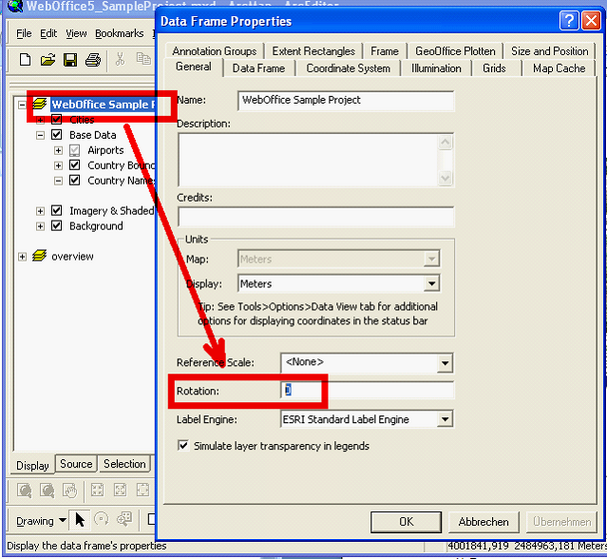Image resolution: width=607 pixels, height=559 pixels.
Task: Toggle Simulate layer transparency in legends
Action: pyautogui.click(x=183, y=445)
